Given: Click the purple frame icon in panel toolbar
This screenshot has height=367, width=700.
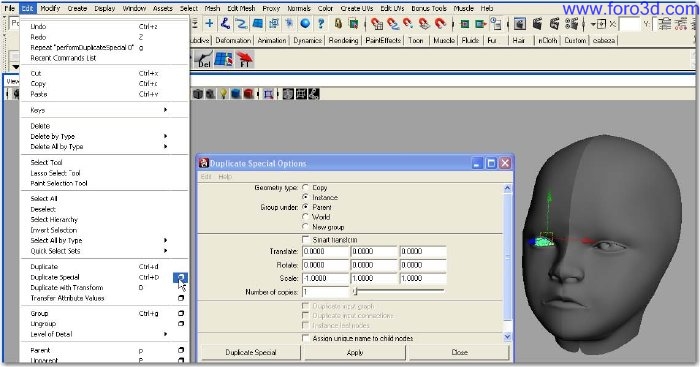Looking at the screenshot, I should [x=268, y=94].
